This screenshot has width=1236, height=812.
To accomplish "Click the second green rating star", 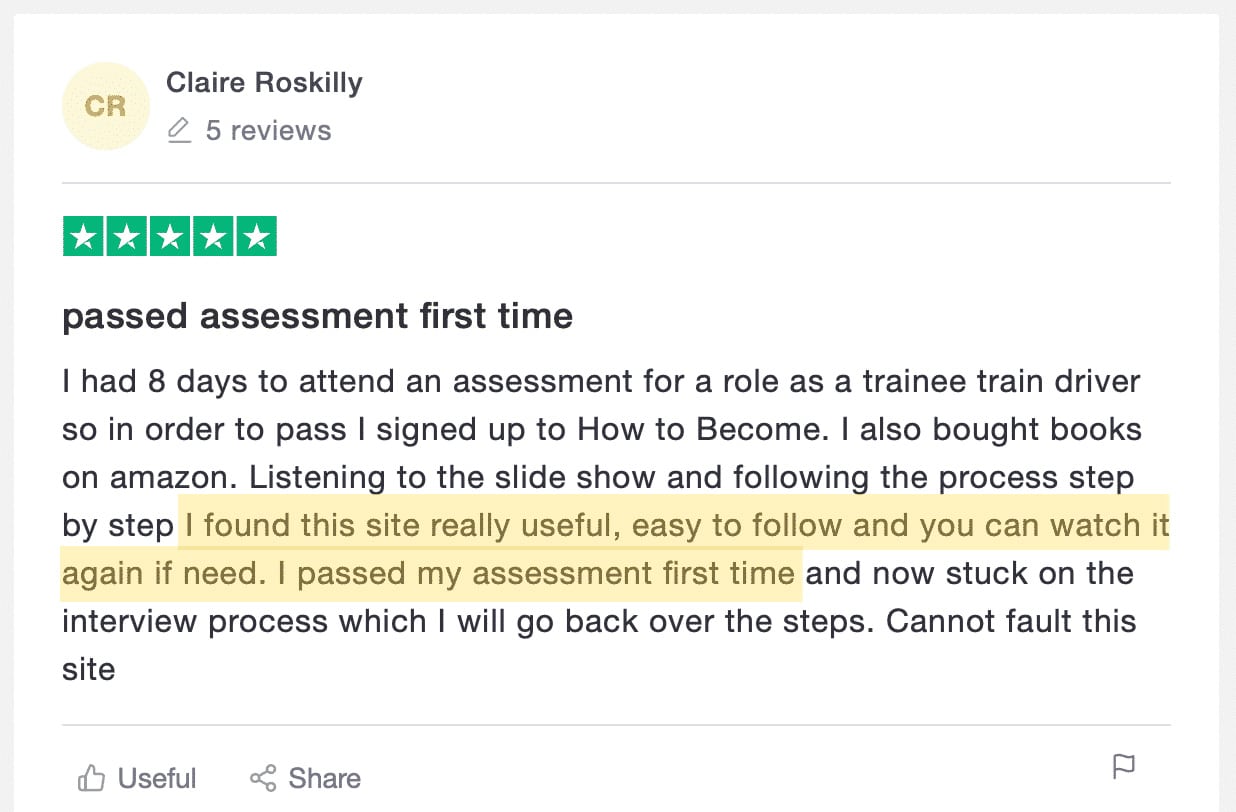I will point(126,237).
